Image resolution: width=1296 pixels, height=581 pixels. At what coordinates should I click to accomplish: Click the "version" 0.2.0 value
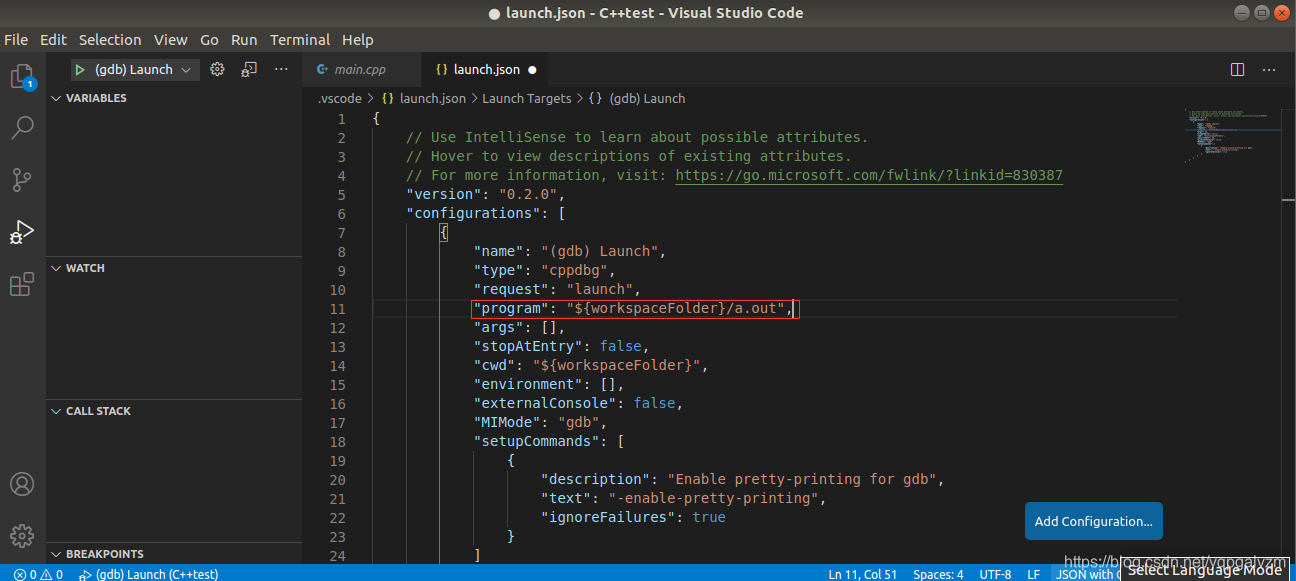(528, 194)
